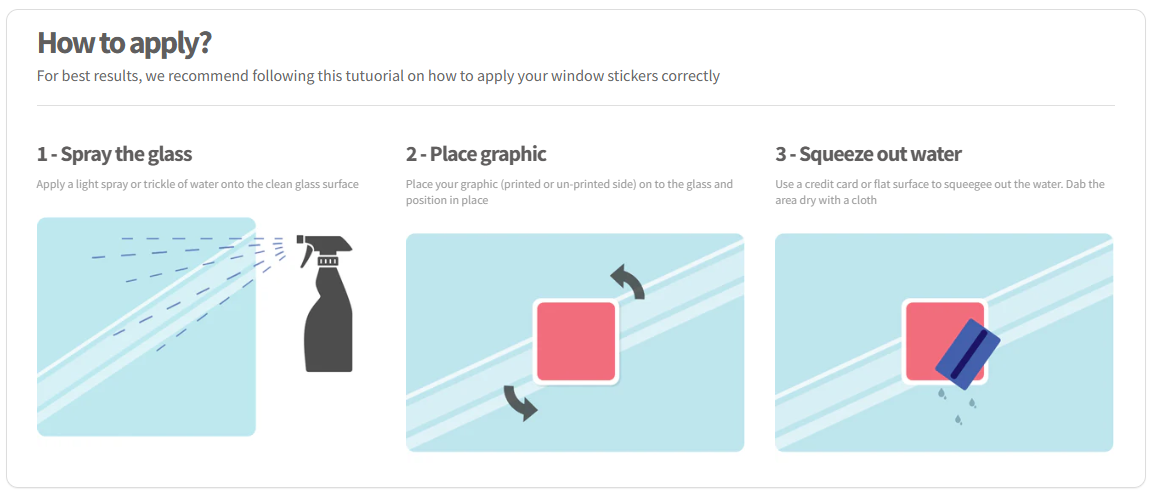Click the "Use a credit card" description
The height and width of the screenshot is (498, 1157).
939,192
